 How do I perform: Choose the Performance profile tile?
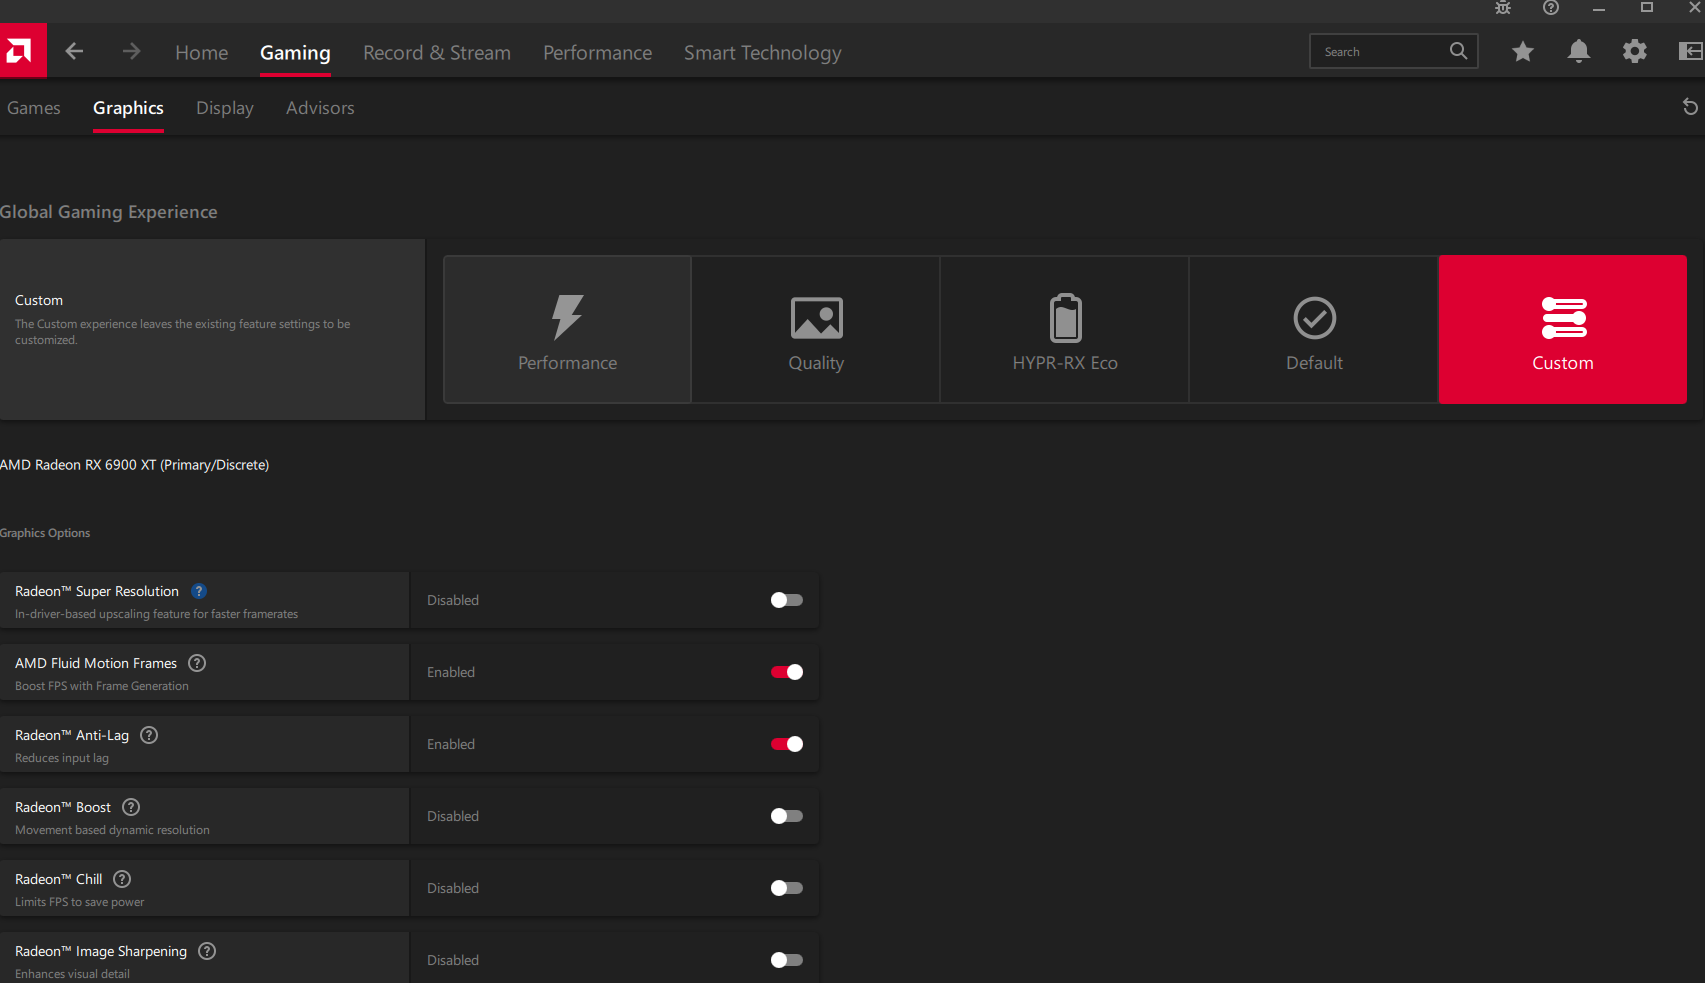(567, 329)
